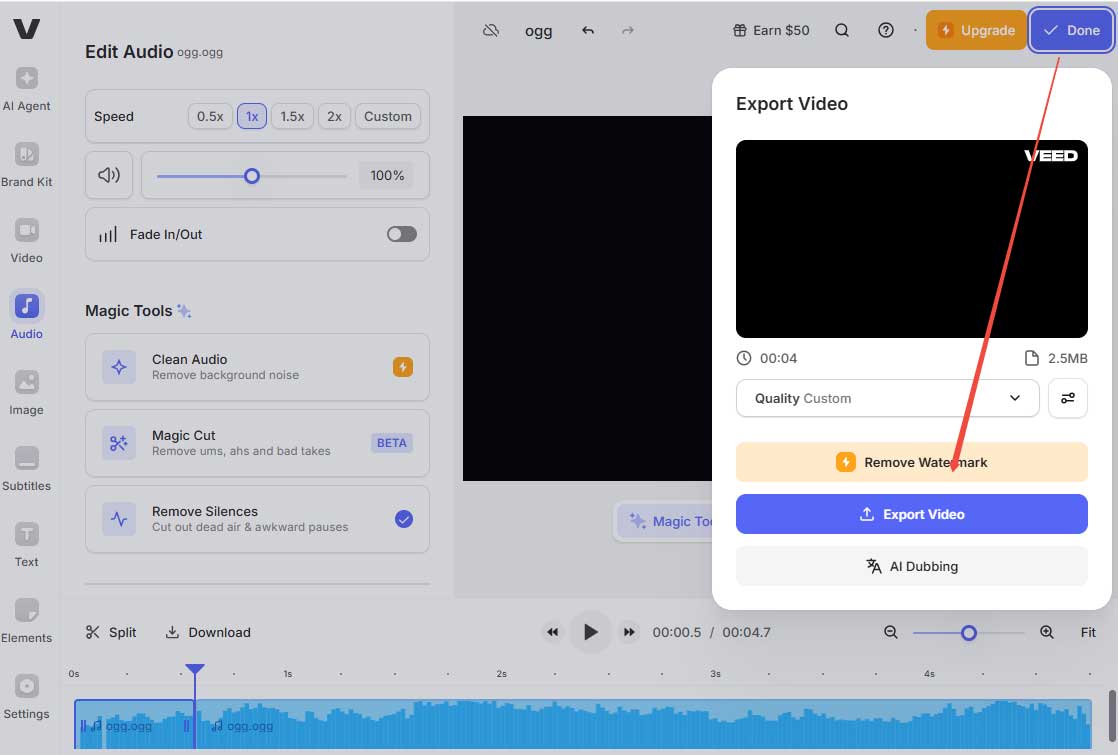Image resolution: width=1118 pixels, height=755 pixels.
Task: Open the Brand Kit sidebar panel
Action: pos(26,165)
